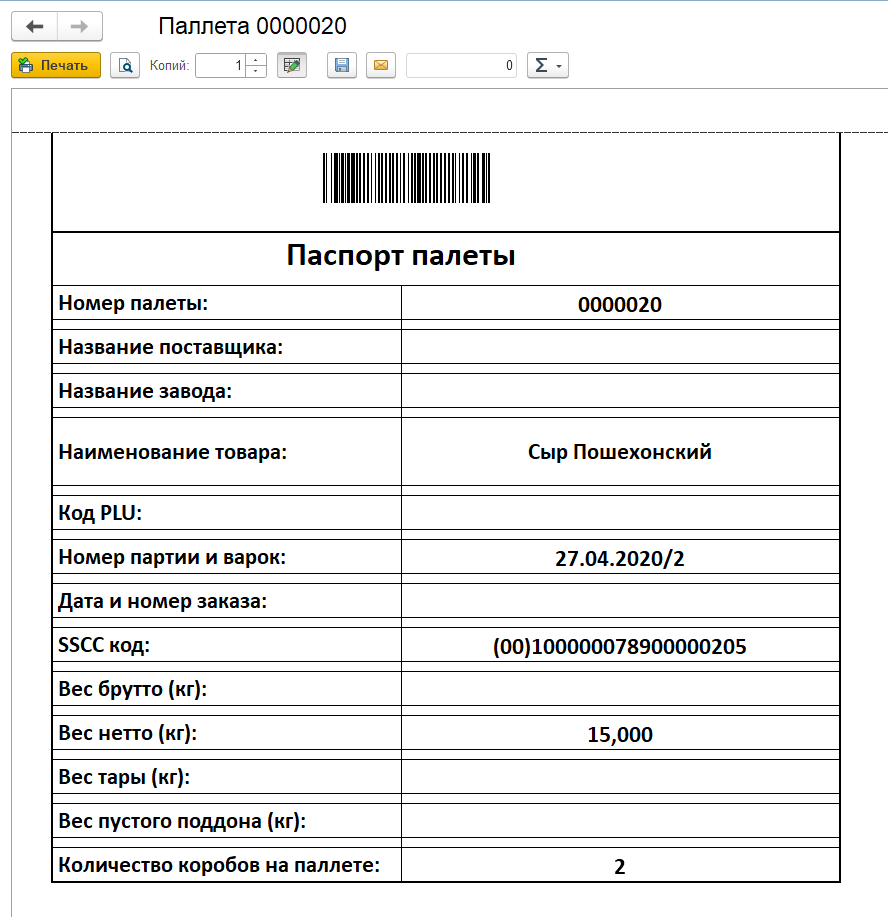This screenshot has width=888, height=917.
Task: Toggle the edit mode button
Action: [x=292, y=65]
